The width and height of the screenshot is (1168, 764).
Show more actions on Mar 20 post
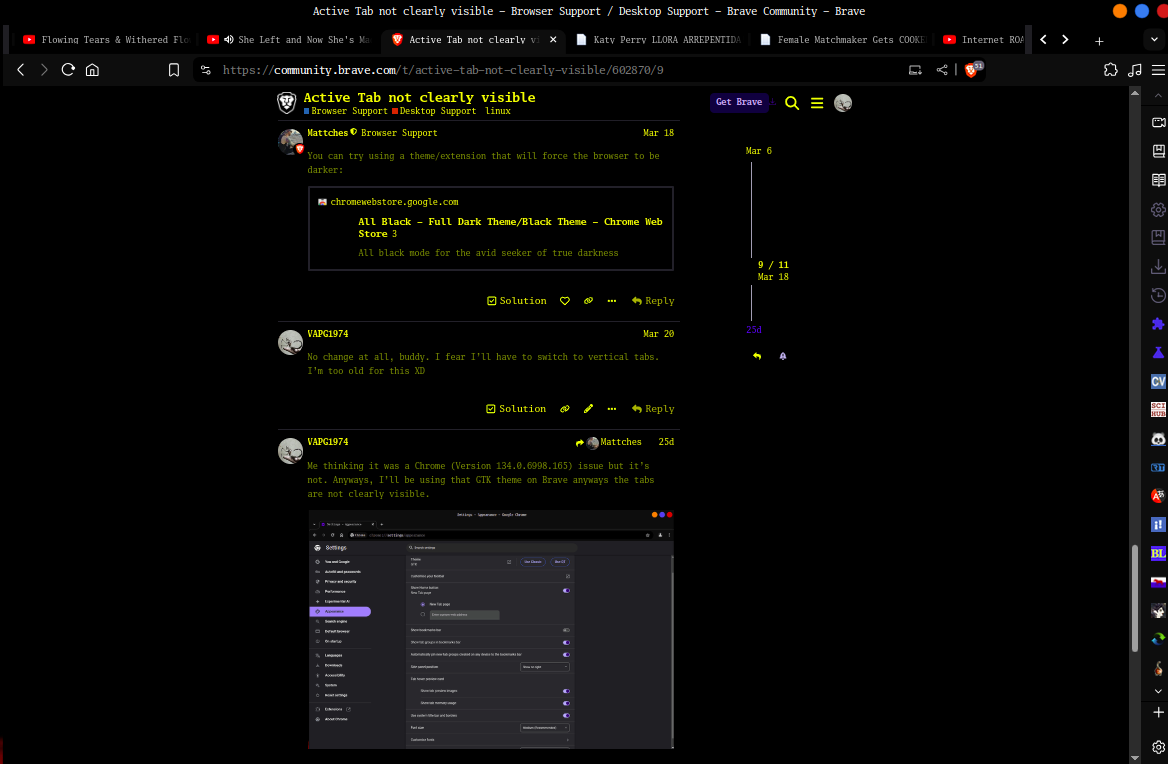[x=612, y=409]
